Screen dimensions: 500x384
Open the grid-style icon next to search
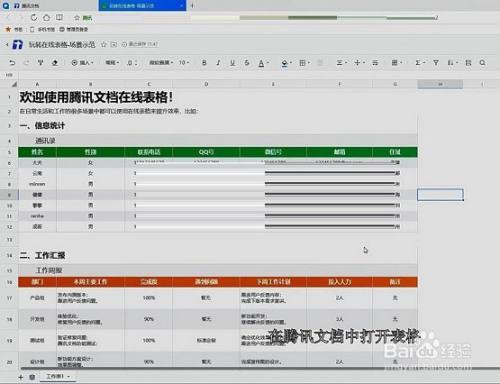click(x=468, y=63)
